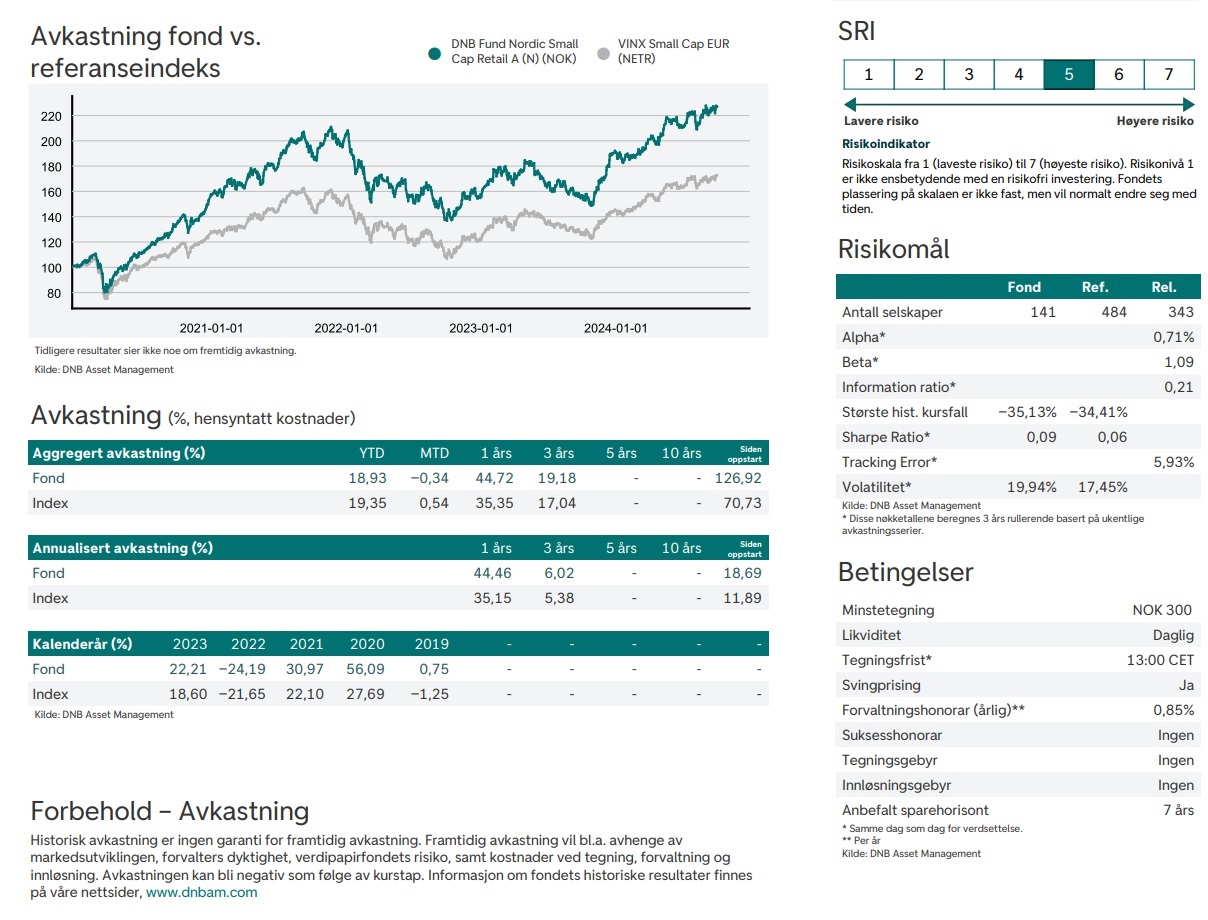Click the 'Antall selskaper' row label

tap(892, 312)
